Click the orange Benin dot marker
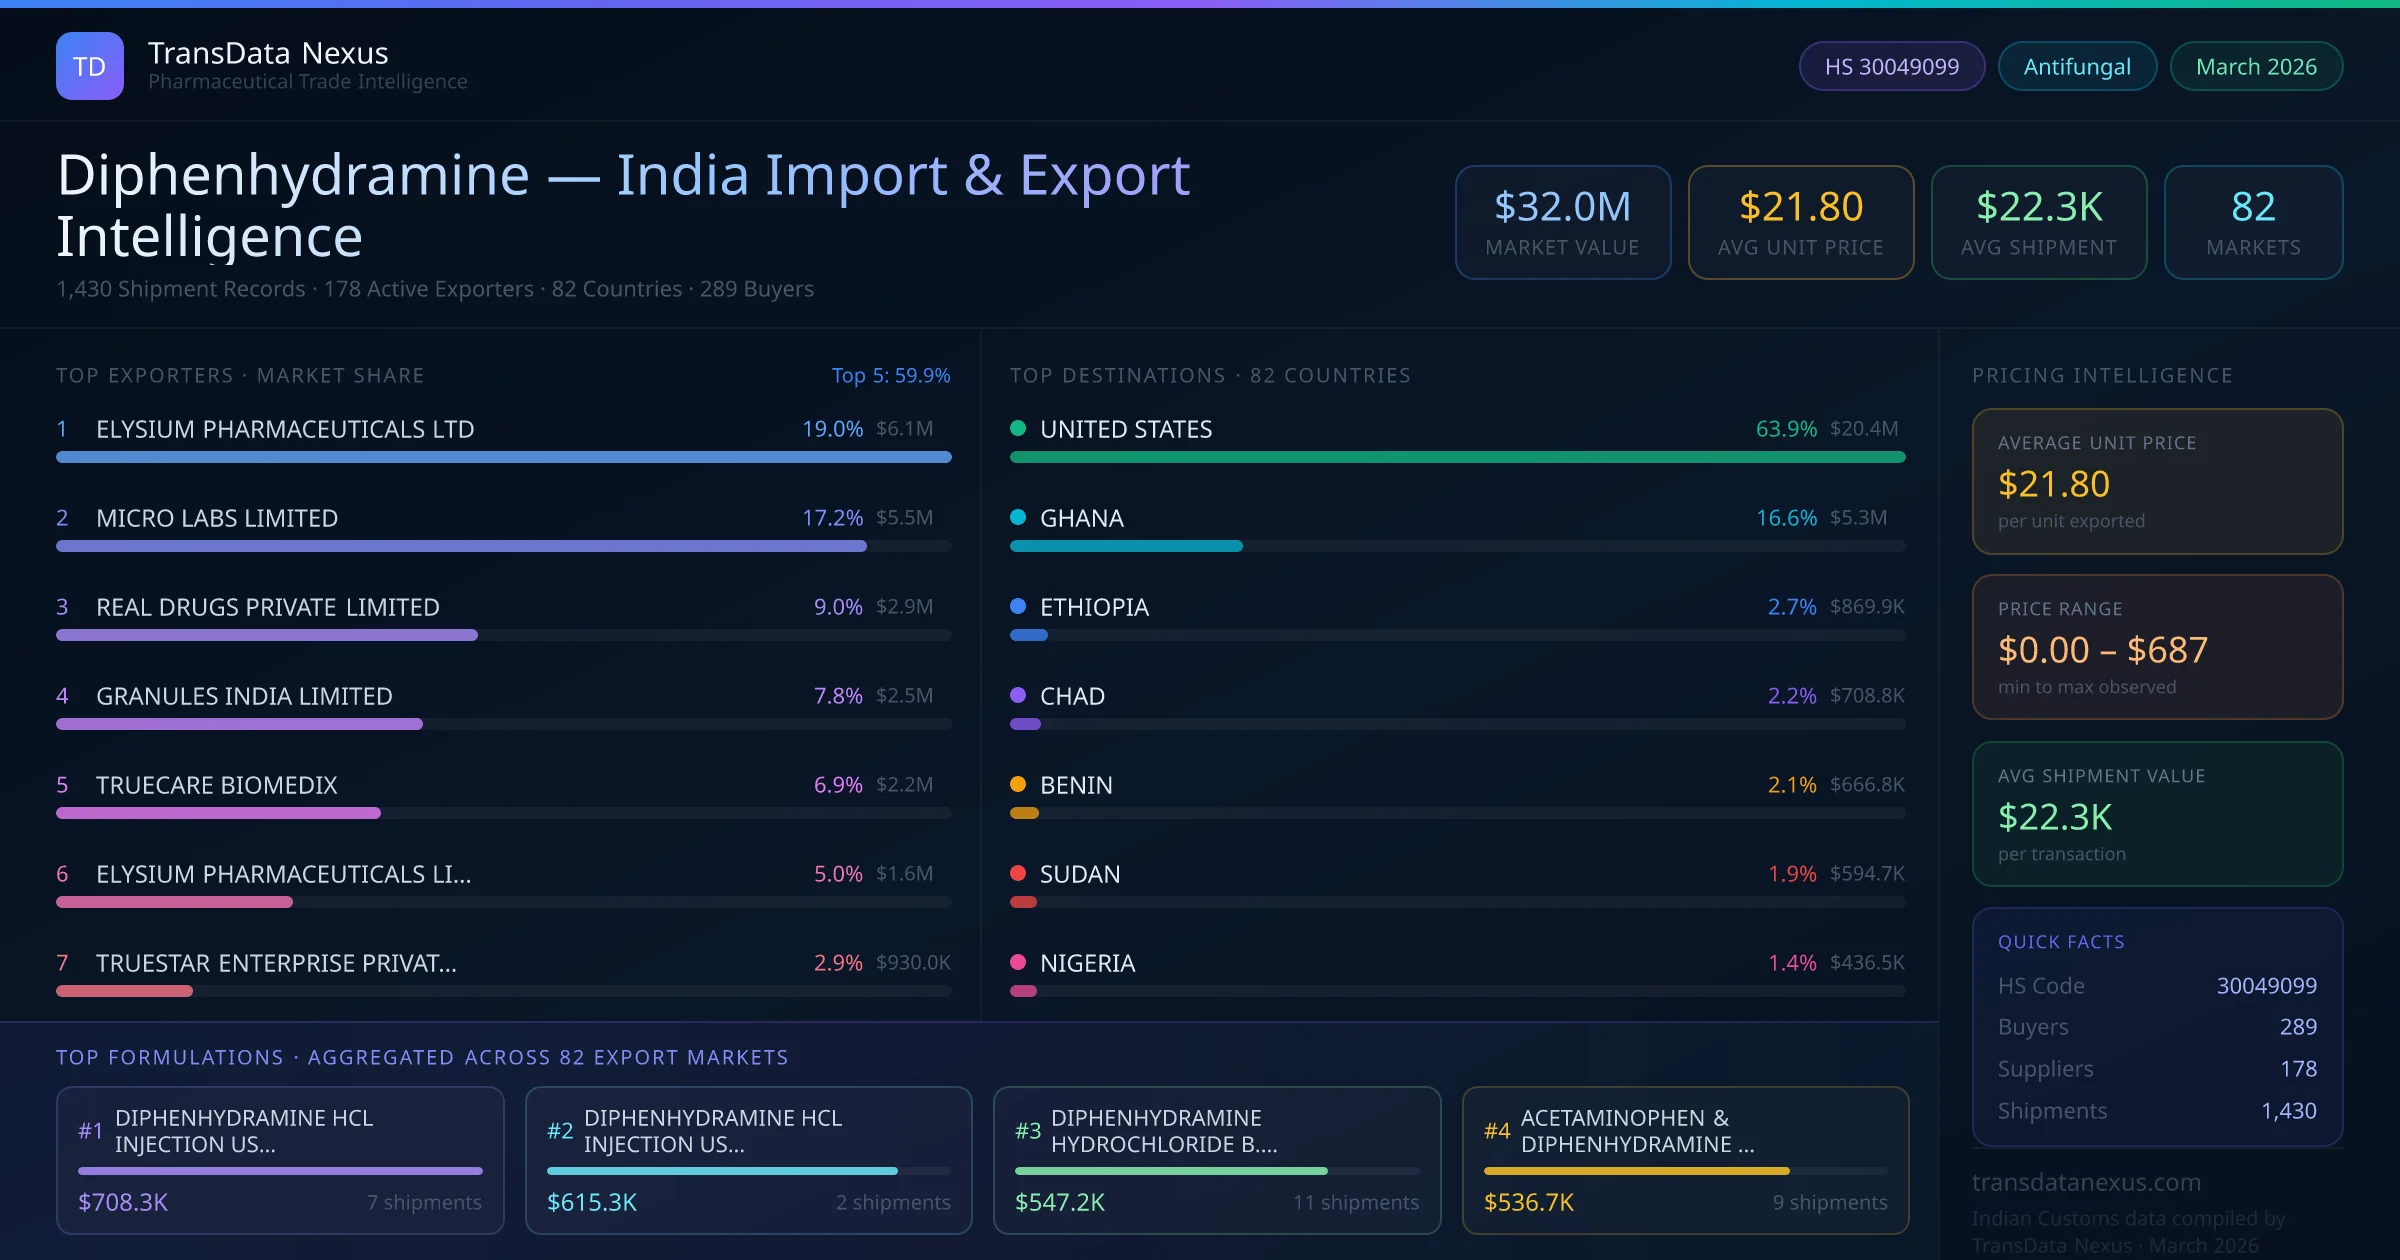 tap(1018, 785)
